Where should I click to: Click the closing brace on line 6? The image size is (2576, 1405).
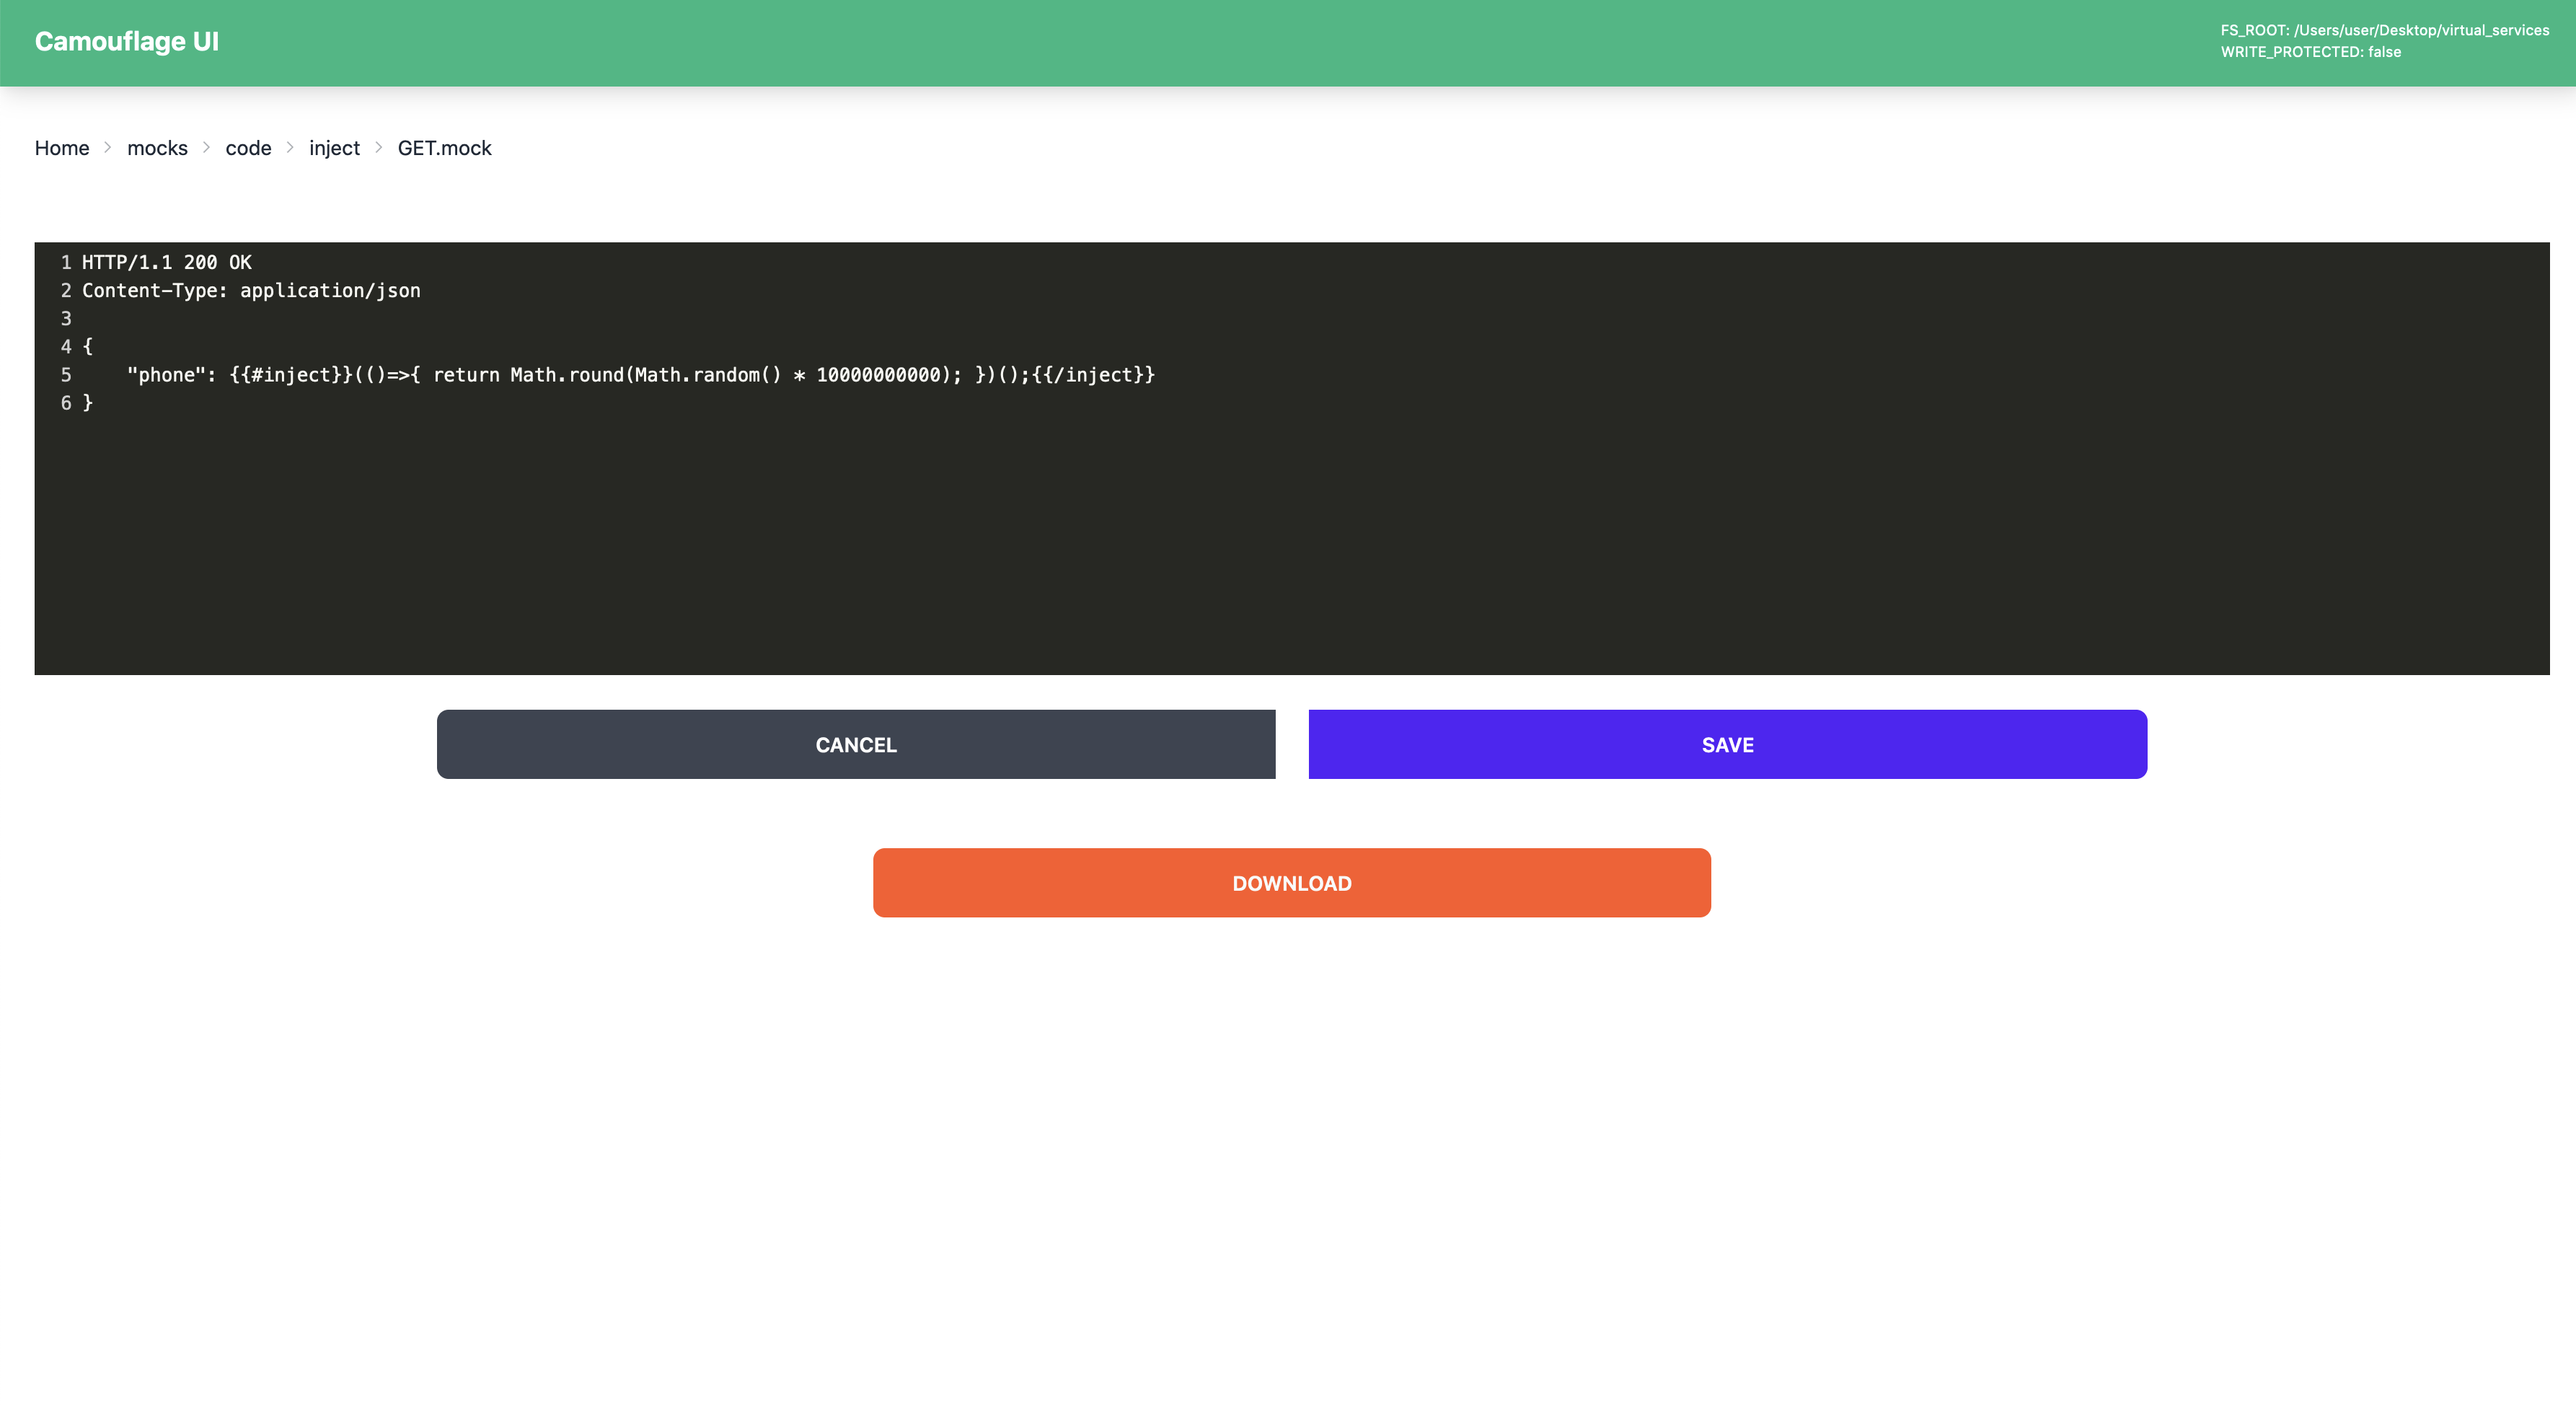click(88, 403)
